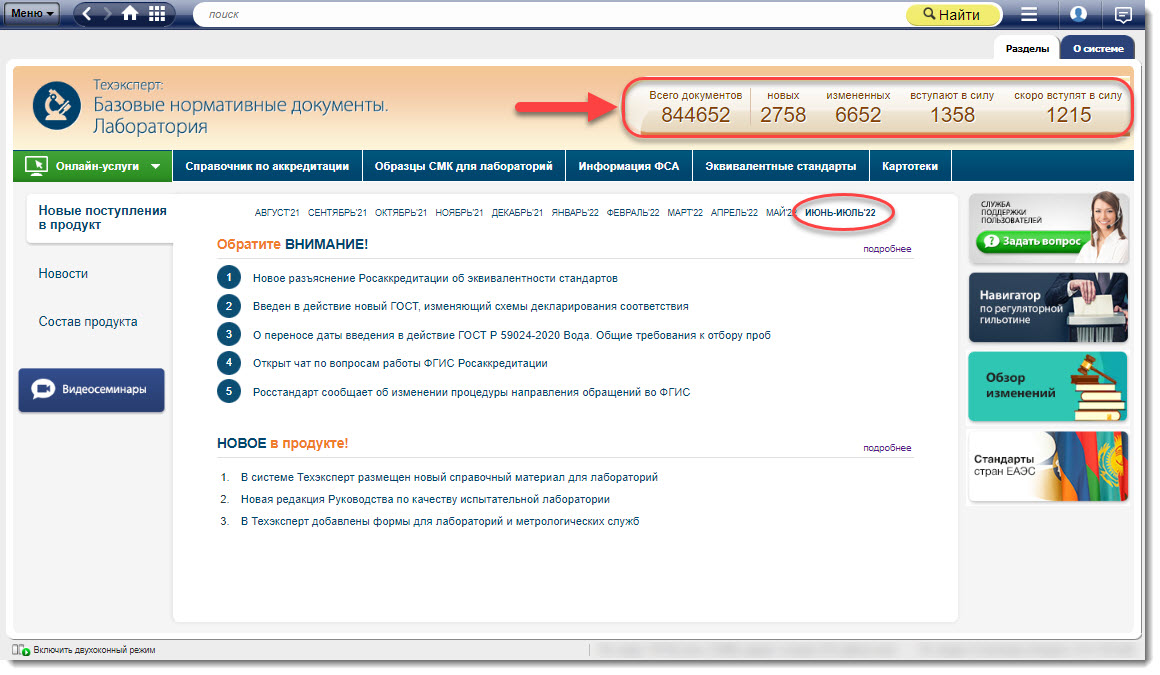Select Новые поступления в продукт tab

(x=100, y=218)
